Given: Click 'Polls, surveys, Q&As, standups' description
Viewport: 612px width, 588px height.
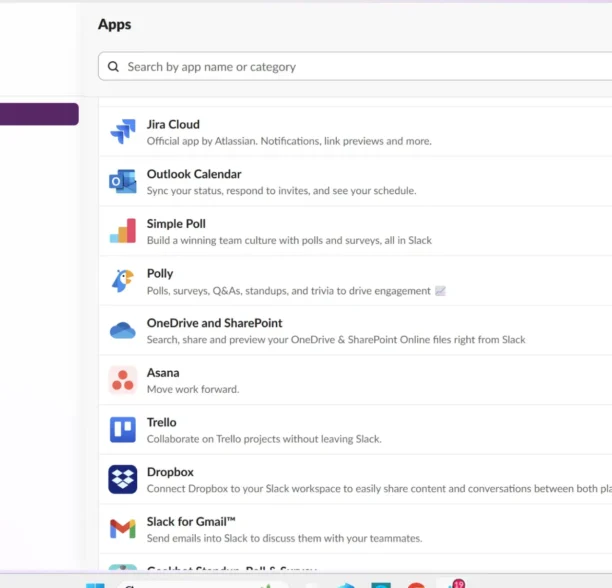Looking at the screenshot, I should click(288, 291).
